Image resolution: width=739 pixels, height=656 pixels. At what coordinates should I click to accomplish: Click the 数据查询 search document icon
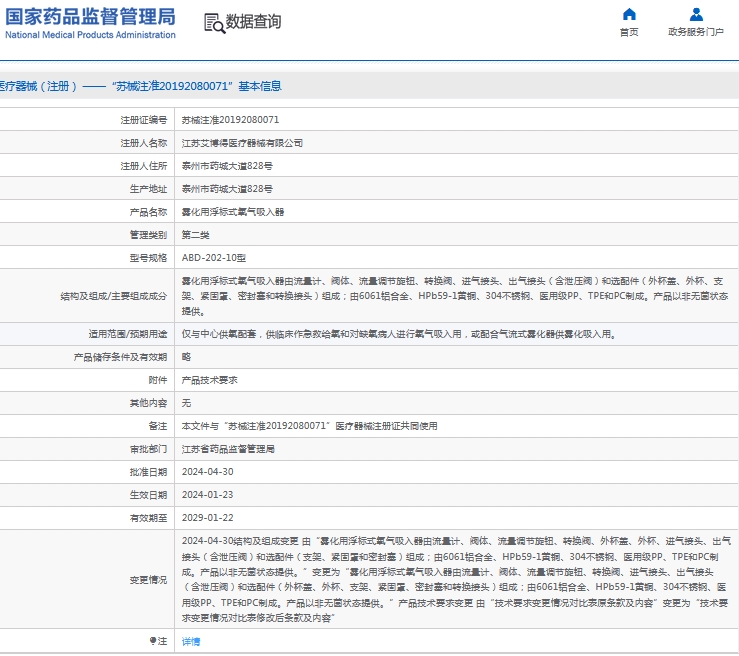pyautogui.click(x=214, y=23)
